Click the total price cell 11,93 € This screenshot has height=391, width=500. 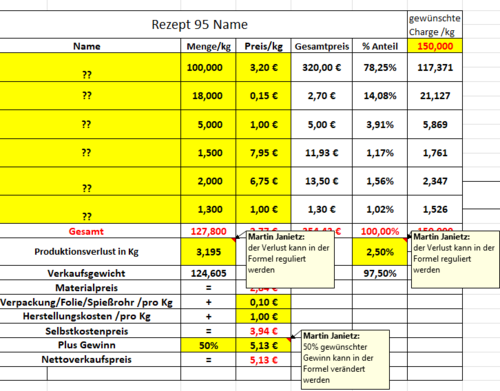point(322,153)
